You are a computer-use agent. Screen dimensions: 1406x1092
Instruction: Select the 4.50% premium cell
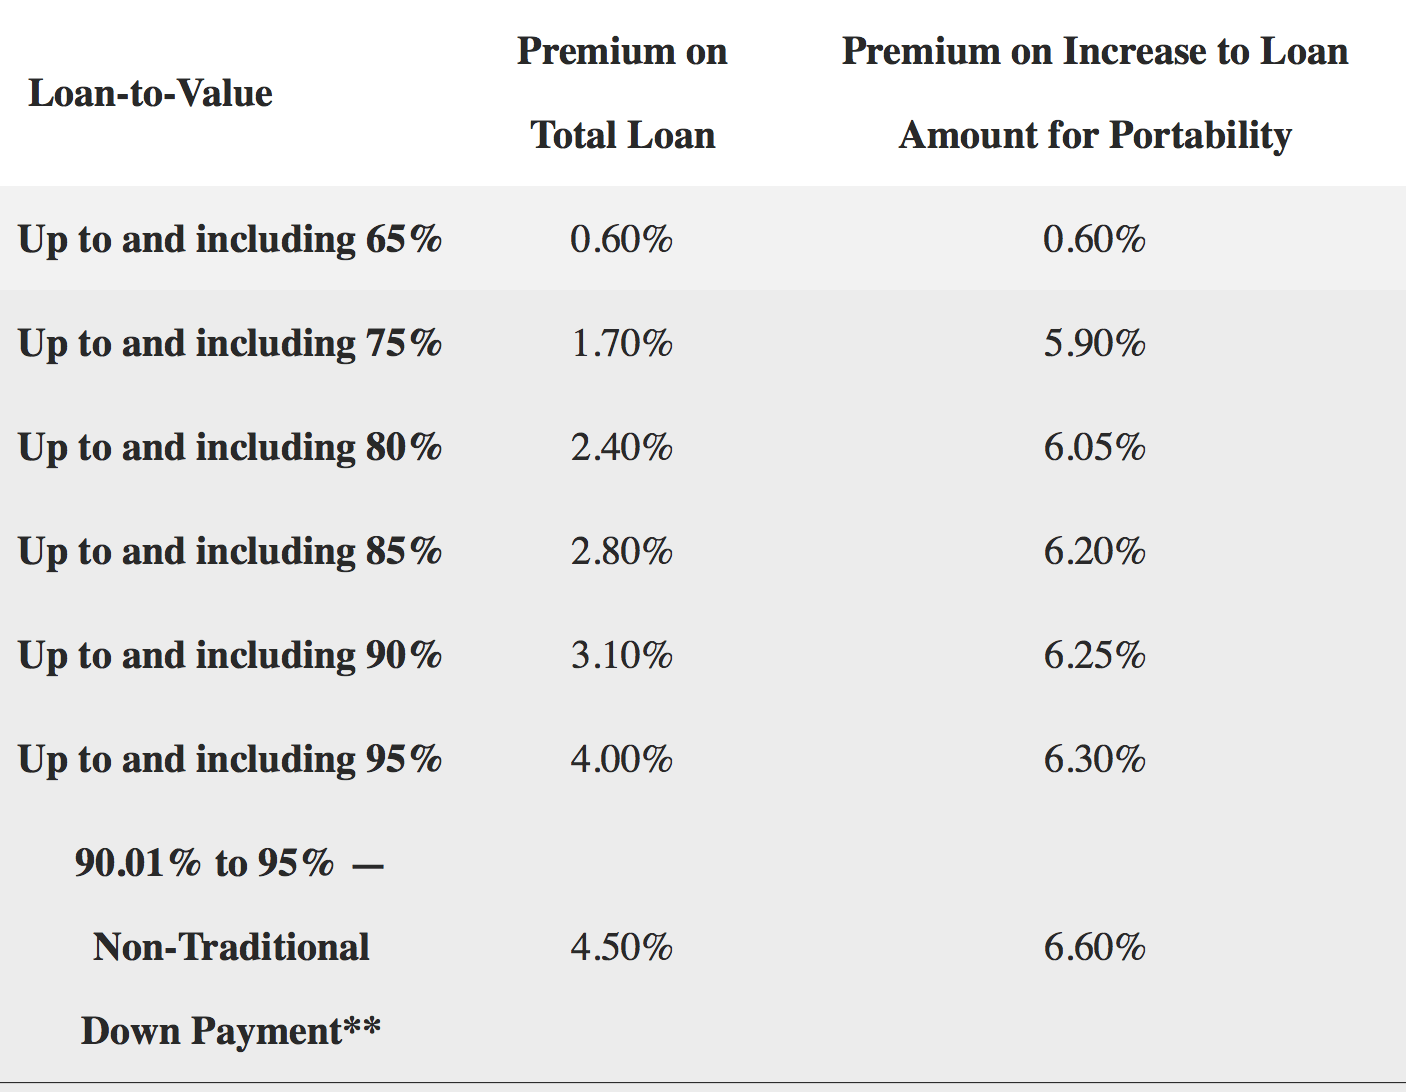(622, 947)
